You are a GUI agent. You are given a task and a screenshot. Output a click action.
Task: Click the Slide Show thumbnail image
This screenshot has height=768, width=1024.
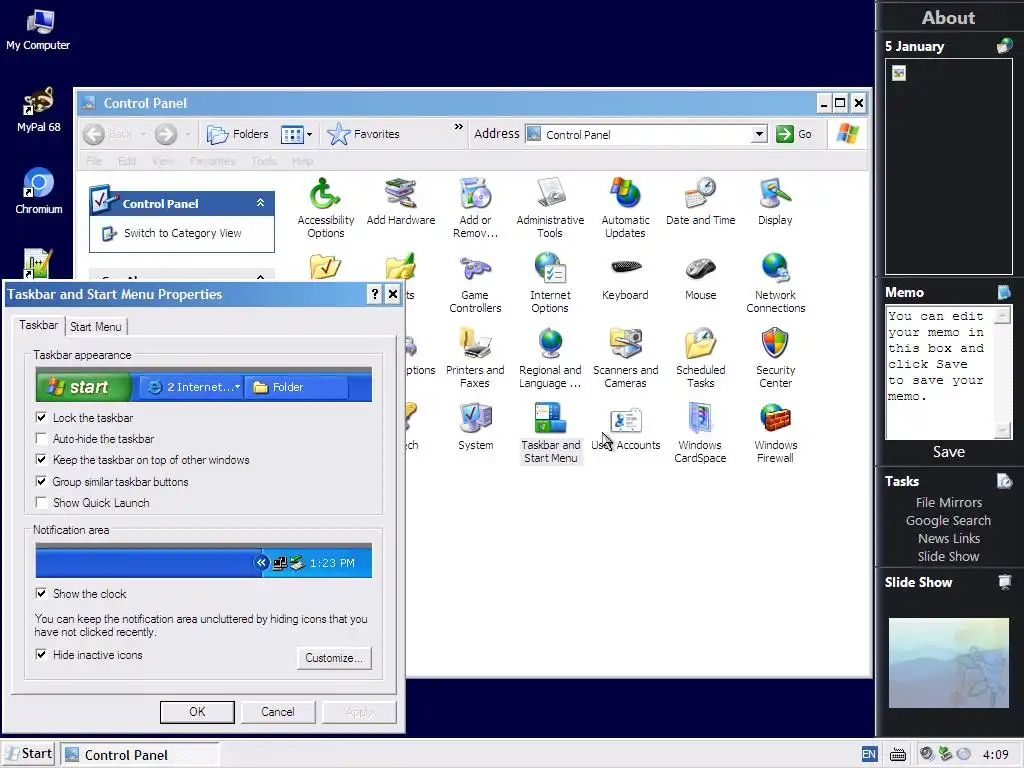coord(948,662)
